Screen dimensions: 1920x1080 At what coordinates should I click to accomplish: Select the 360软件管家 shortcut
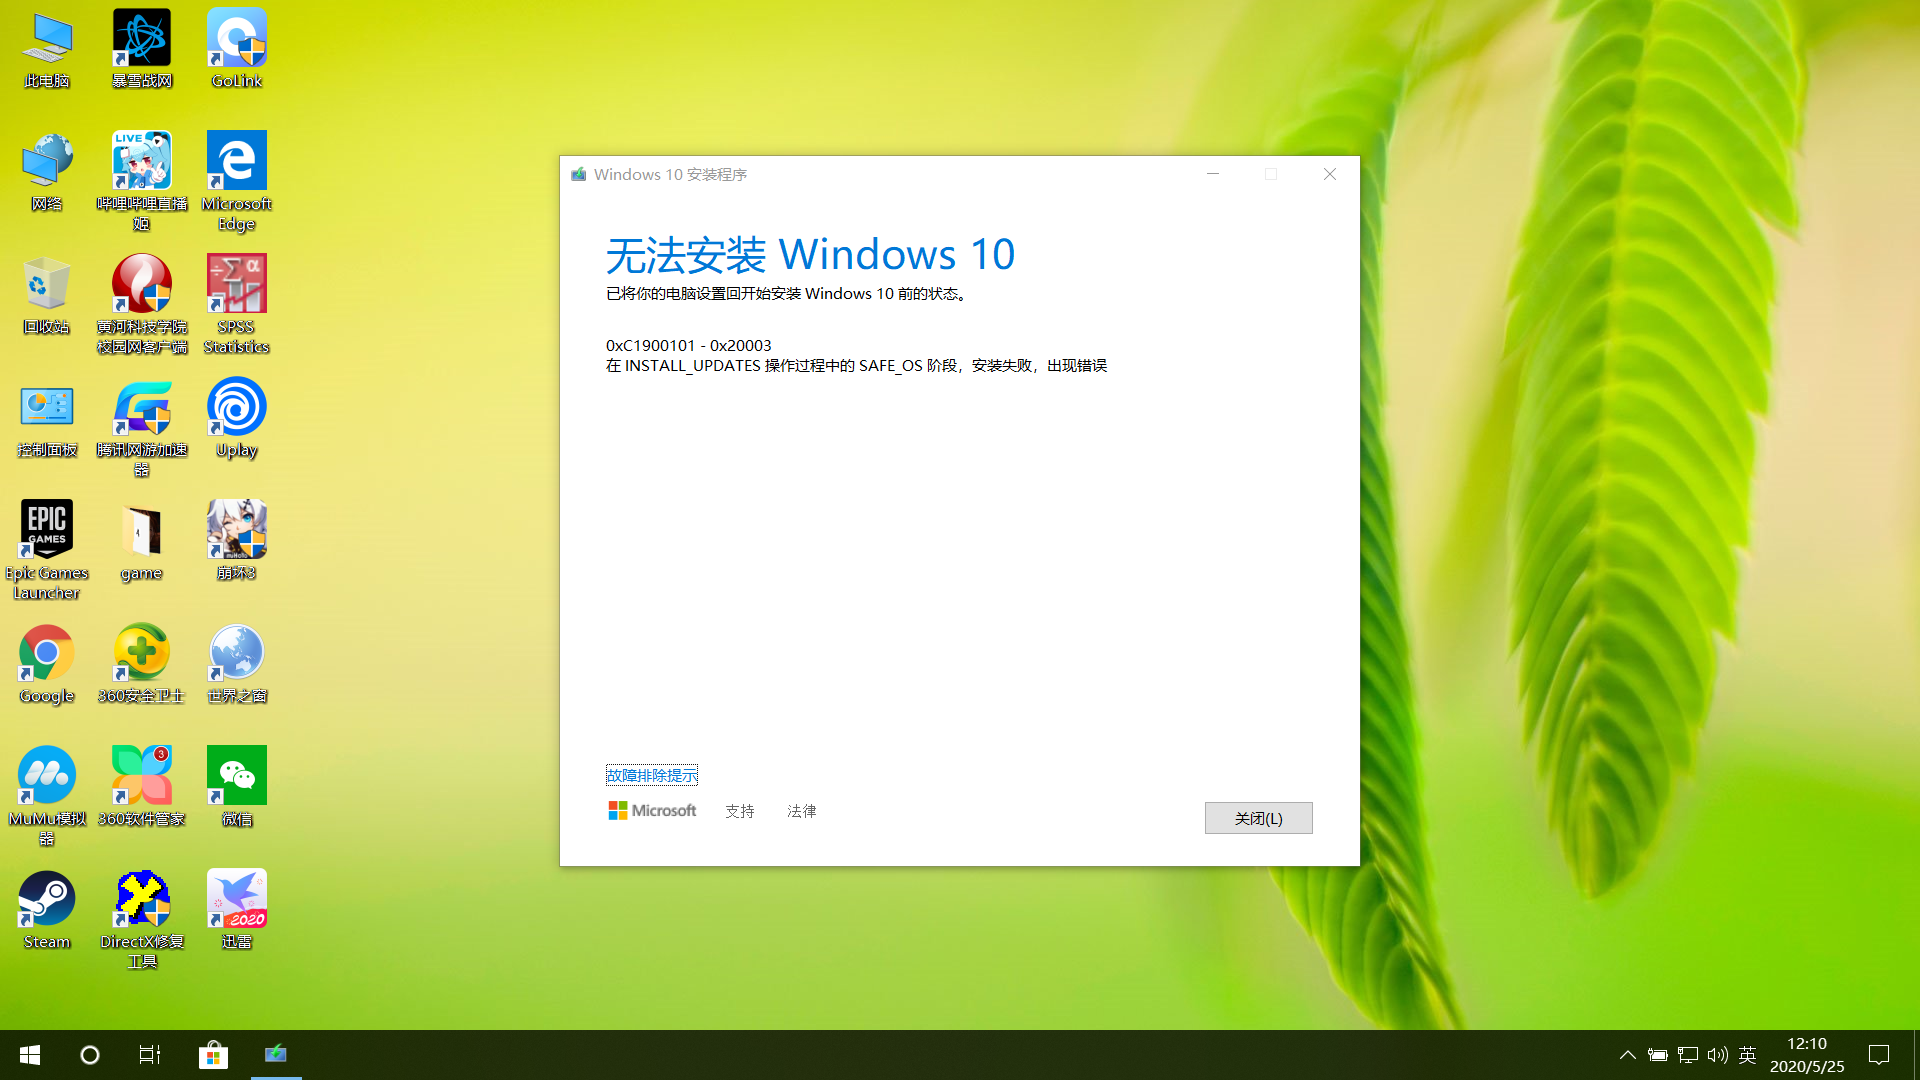point(141,787)
